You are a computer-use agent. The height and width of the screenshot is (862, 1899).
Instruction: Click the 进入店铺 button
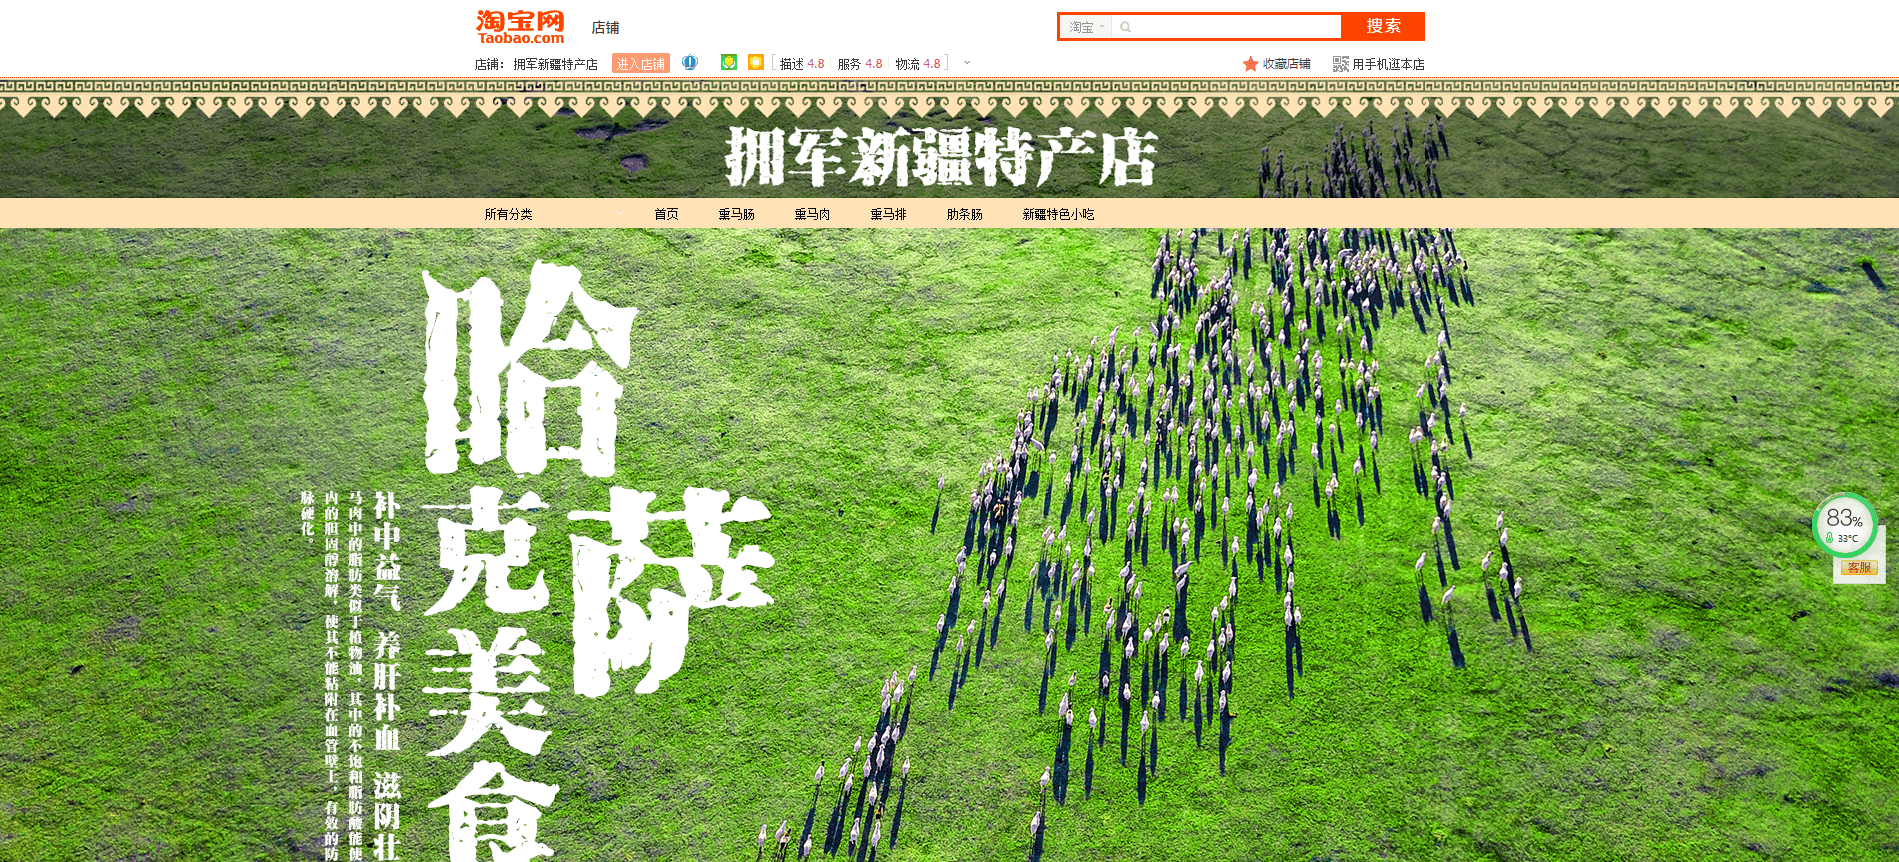pos(641,64)
